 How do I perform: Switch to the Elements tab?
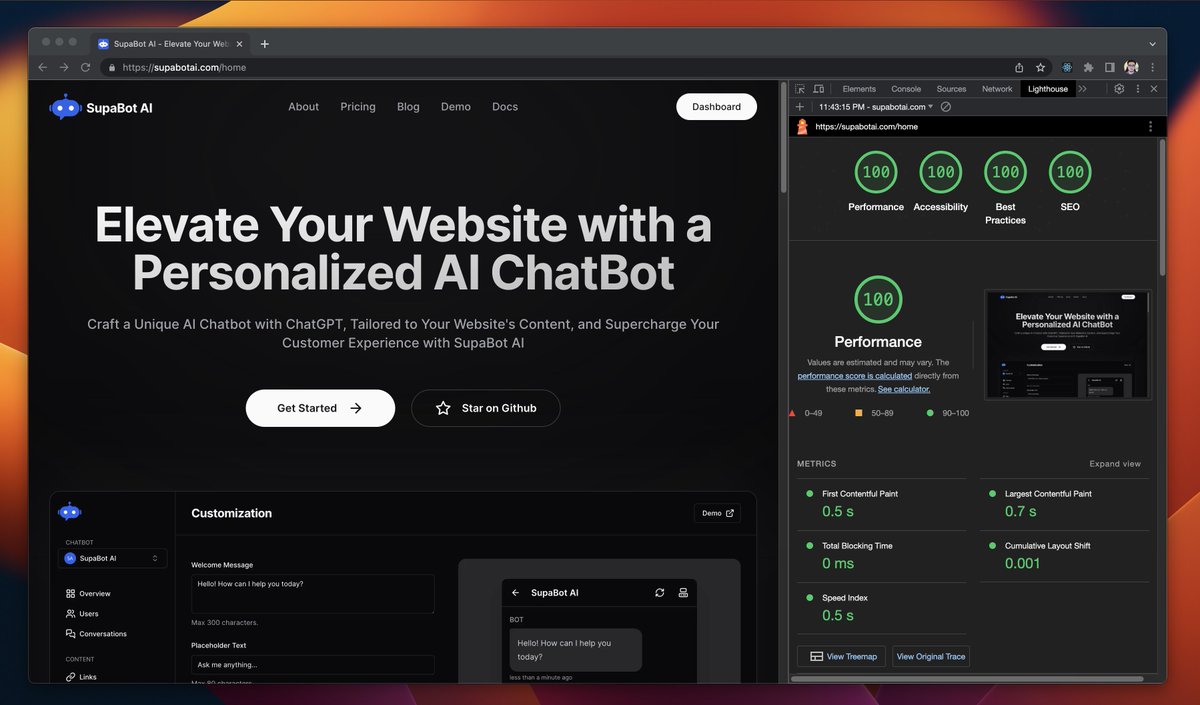click(859, 89)
